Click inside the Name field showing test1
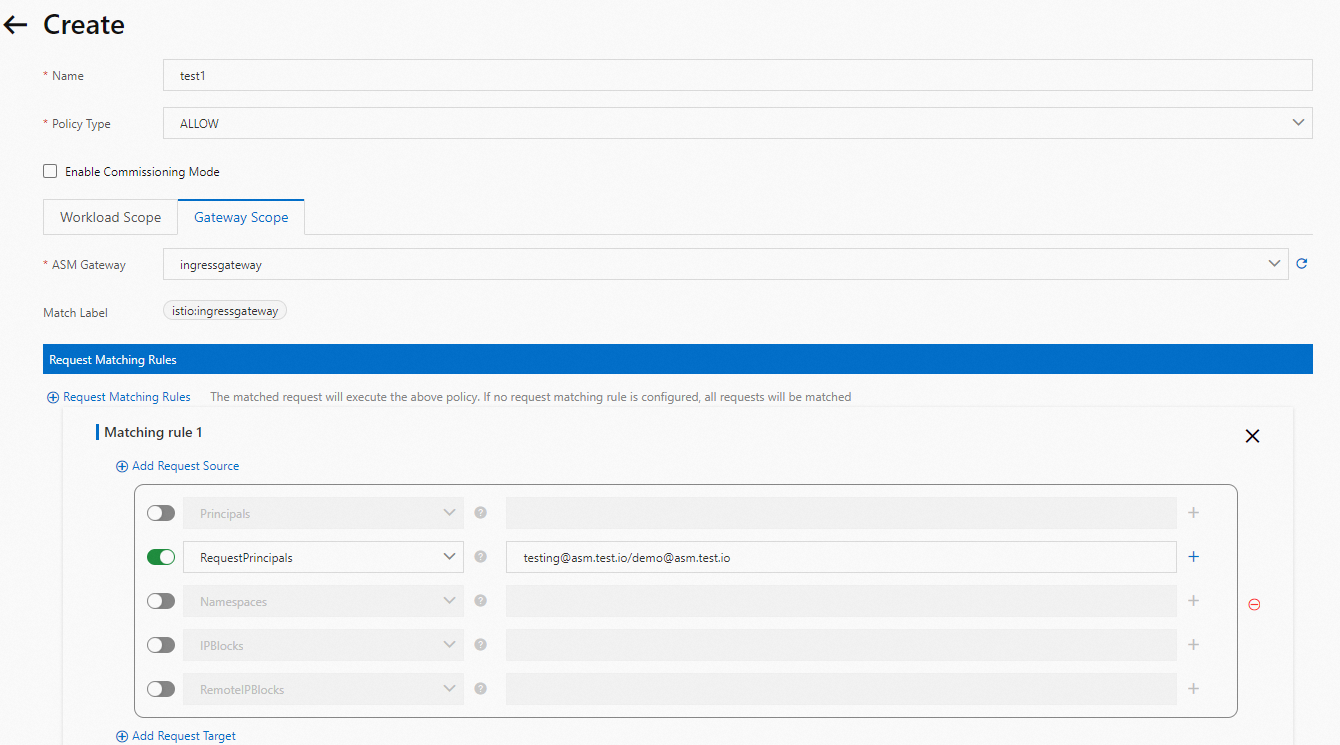Screen dimensions: 1340x745 coord(737,74)
